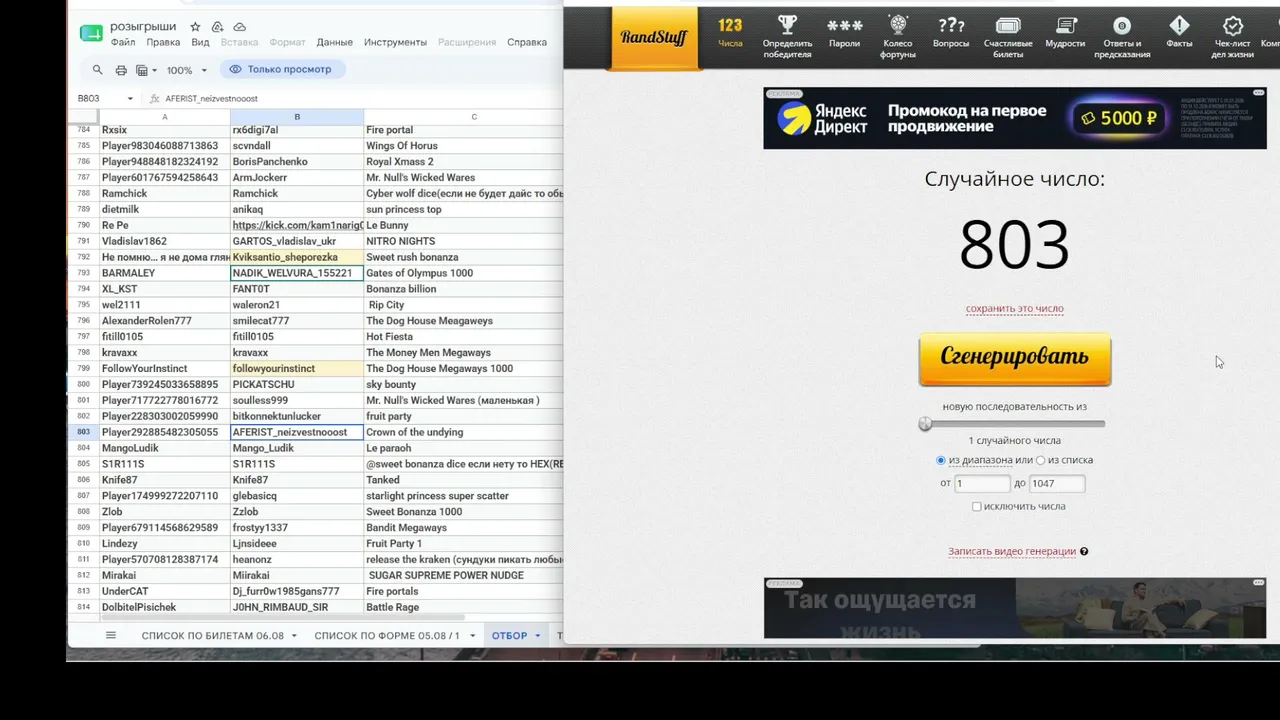Screen dimensions: 1280x720
Task: Click the от range start field
Action: 982,484
